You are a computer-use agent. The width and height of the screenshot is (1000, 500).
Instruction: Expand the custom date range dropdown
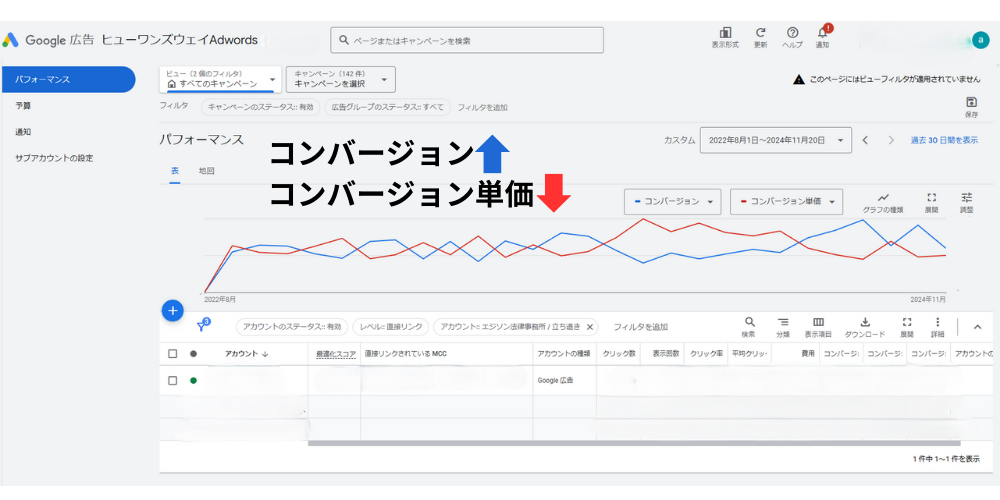coord(774,141)
